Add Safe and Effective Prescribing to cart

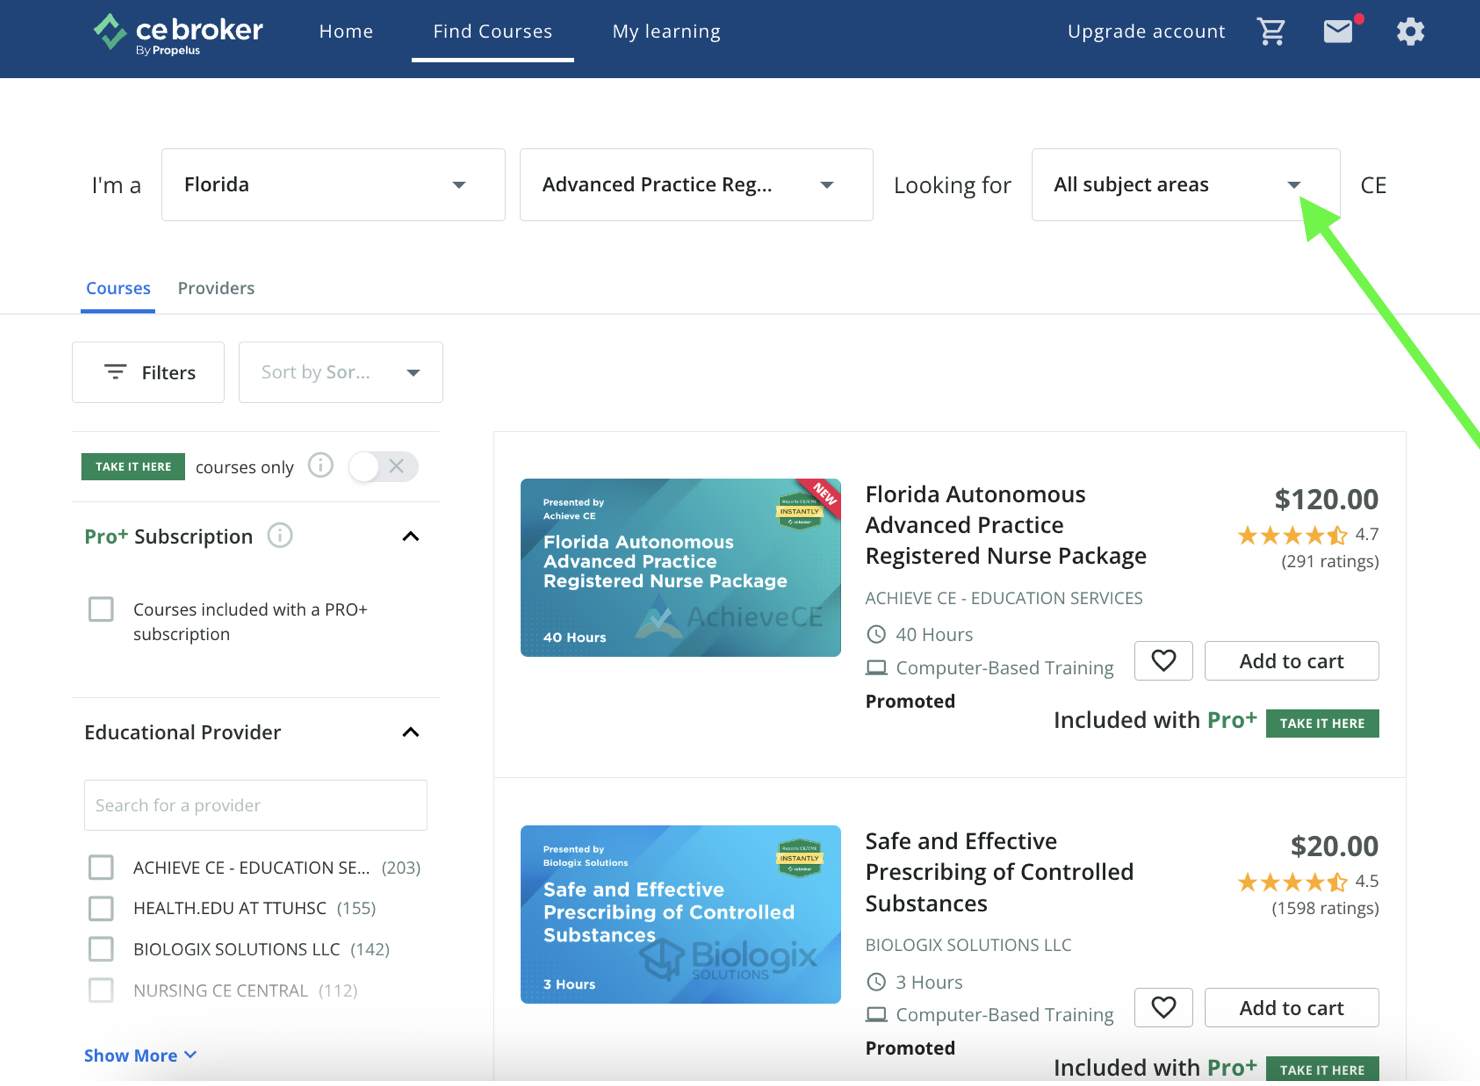[x=1291, y=1007]
